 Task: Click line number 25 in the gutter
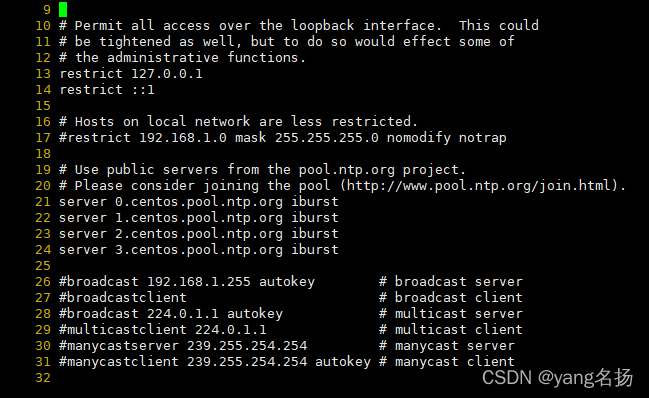coord(43,266)
